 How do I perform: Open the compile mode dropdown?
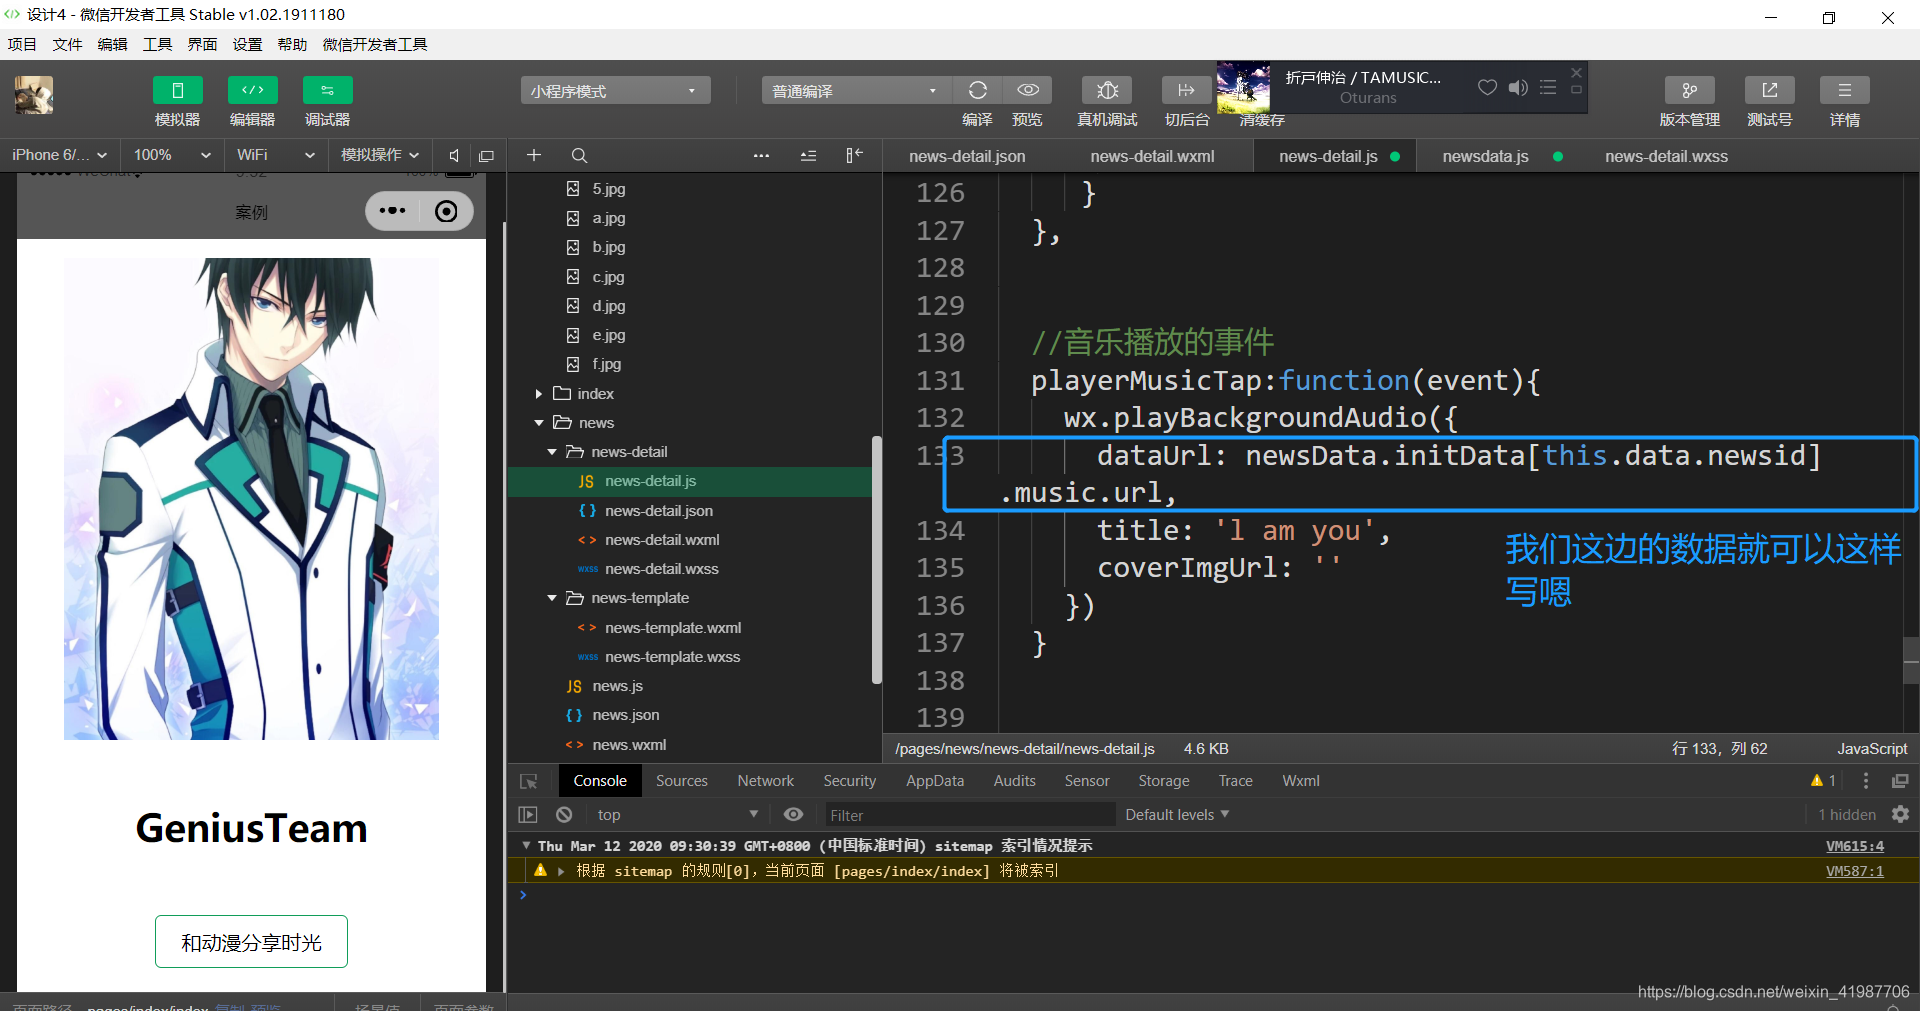pyautogui.click(x=856, y=90)
